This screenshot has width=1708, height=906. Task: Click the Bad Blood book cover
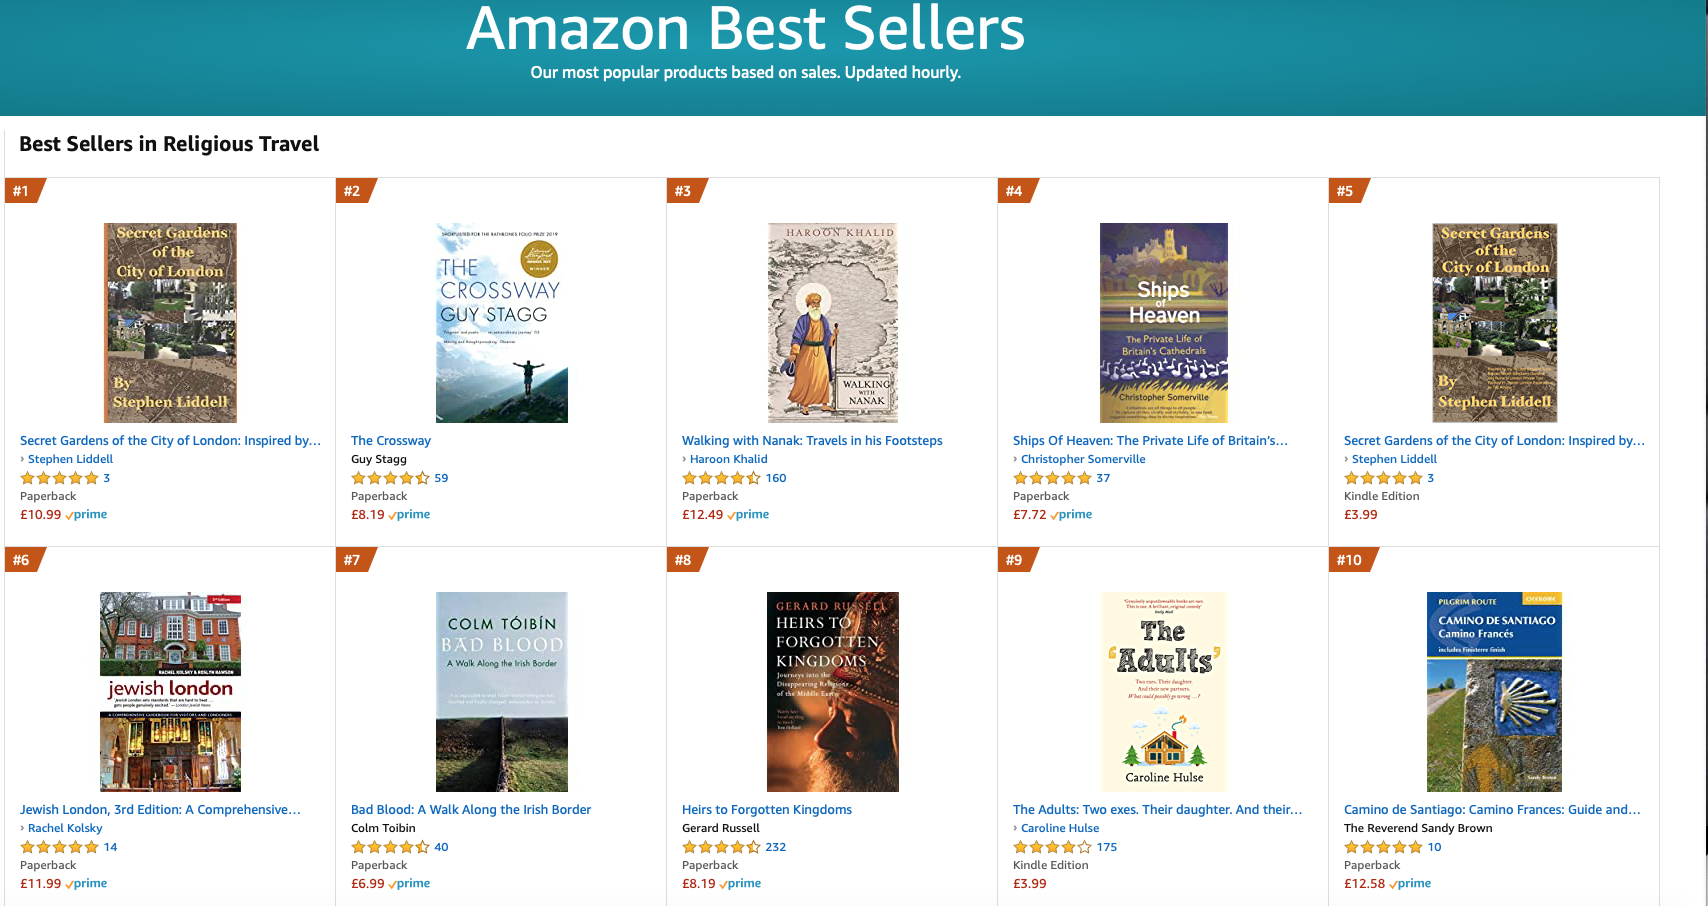[501, 691]
